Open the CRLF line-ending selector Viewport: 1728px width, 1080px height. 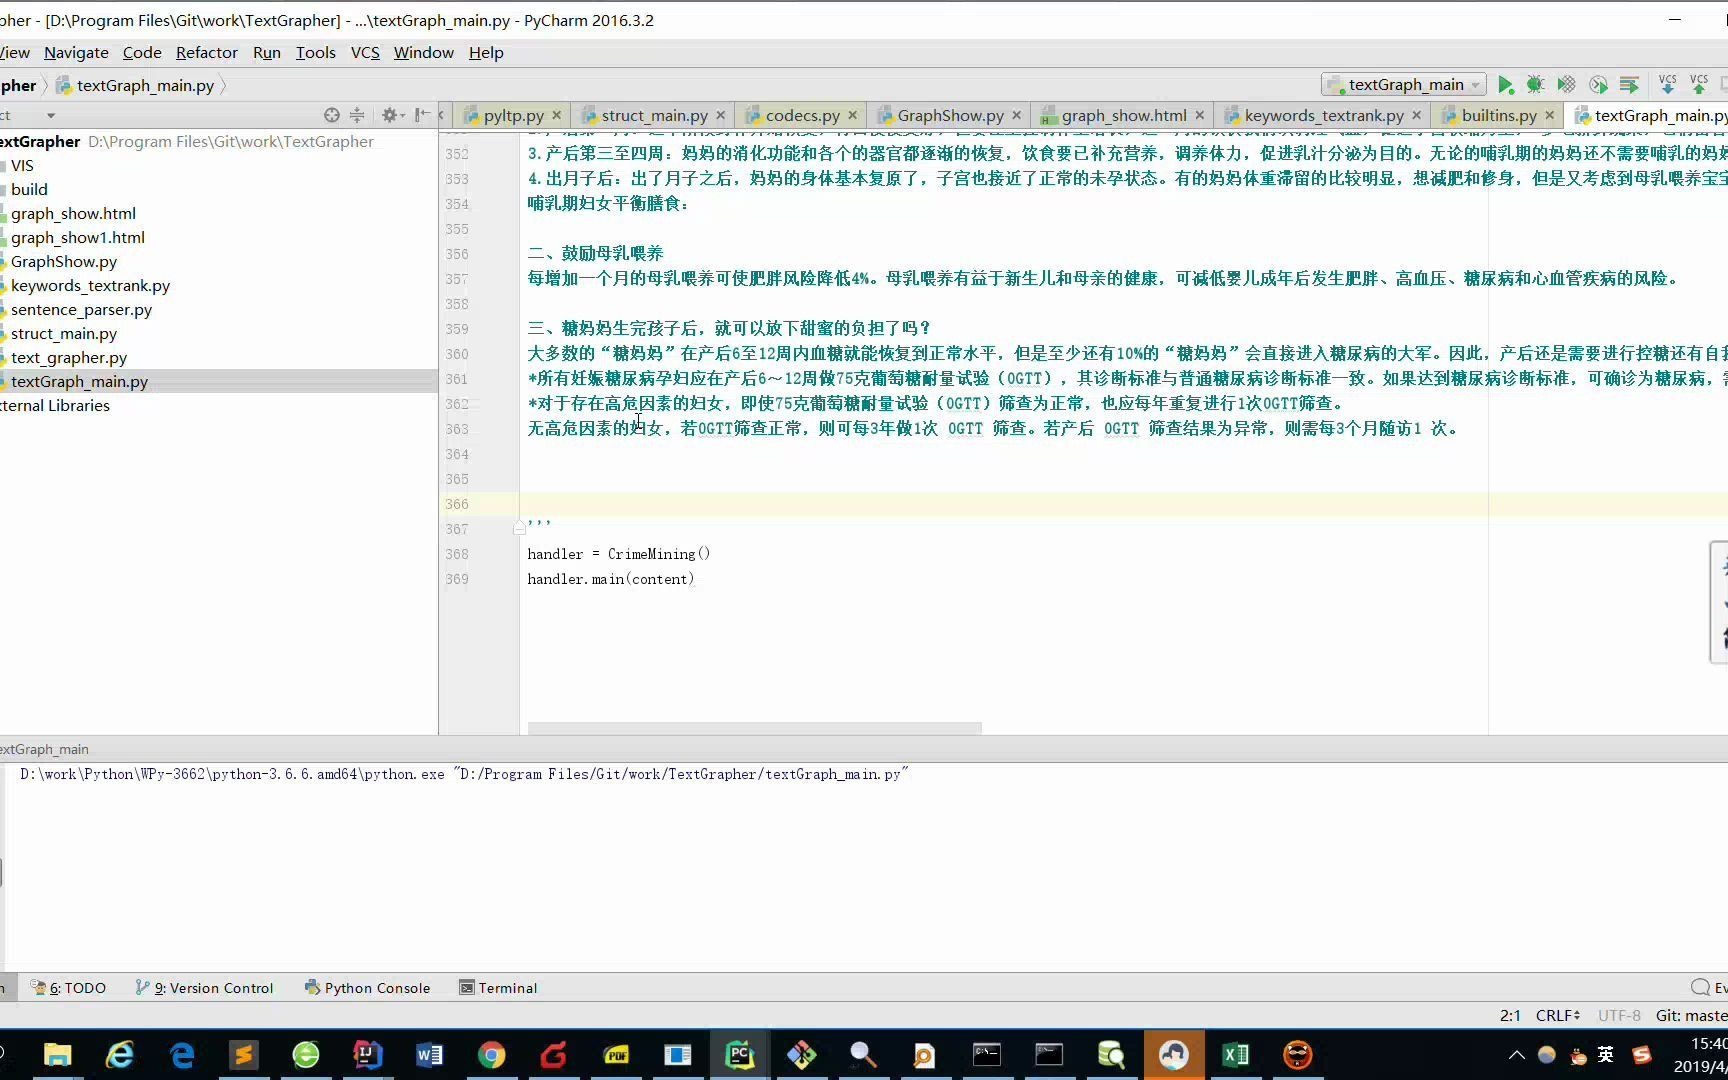click(x=1557, y=1015)
